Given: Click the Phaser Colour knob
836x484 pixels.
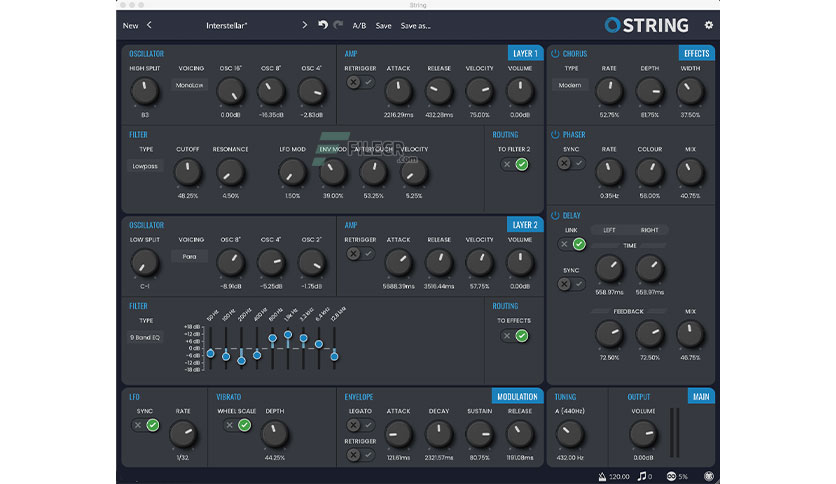Looking at the screenshot, I should (649, 173).
